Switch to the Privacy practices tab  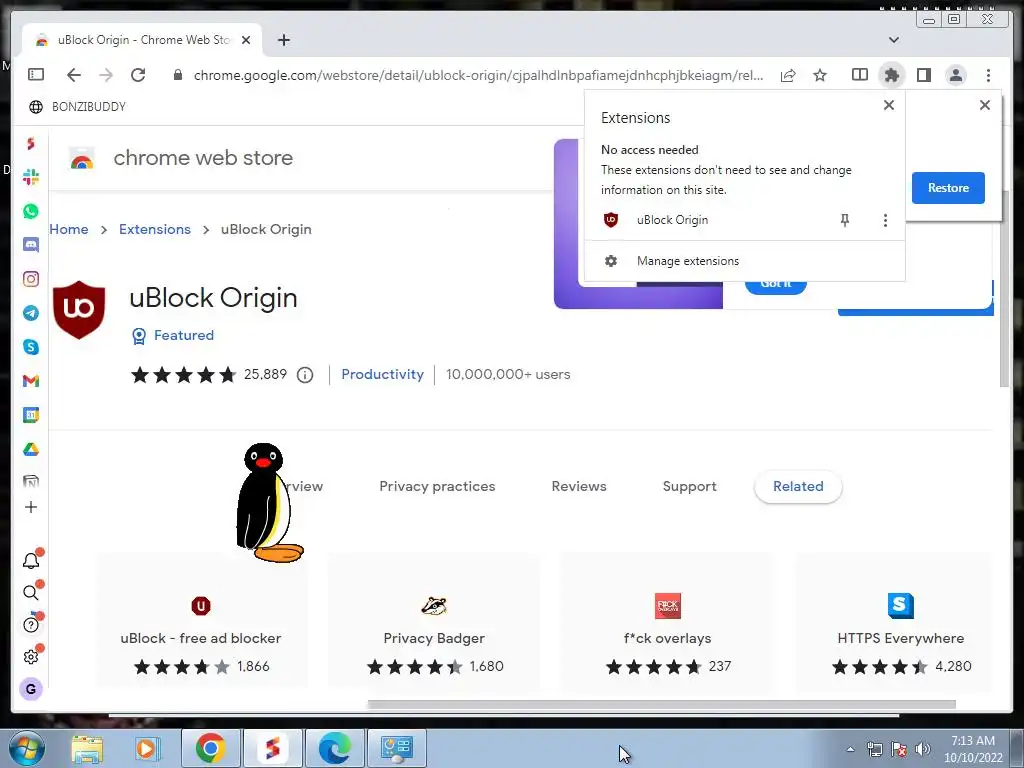437,487
